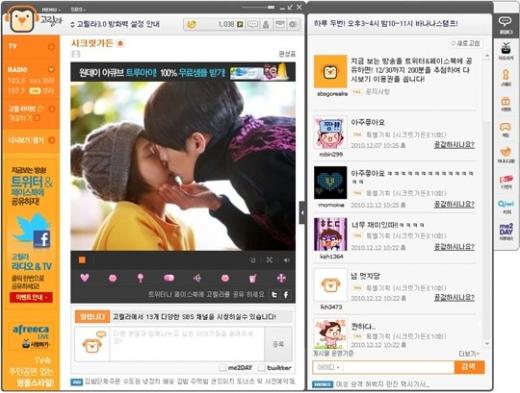Image resolution: width=520 pixels, height=393 pixels.
Task: Open the mail envelope toolbar icon
Action: pos(279,24)
